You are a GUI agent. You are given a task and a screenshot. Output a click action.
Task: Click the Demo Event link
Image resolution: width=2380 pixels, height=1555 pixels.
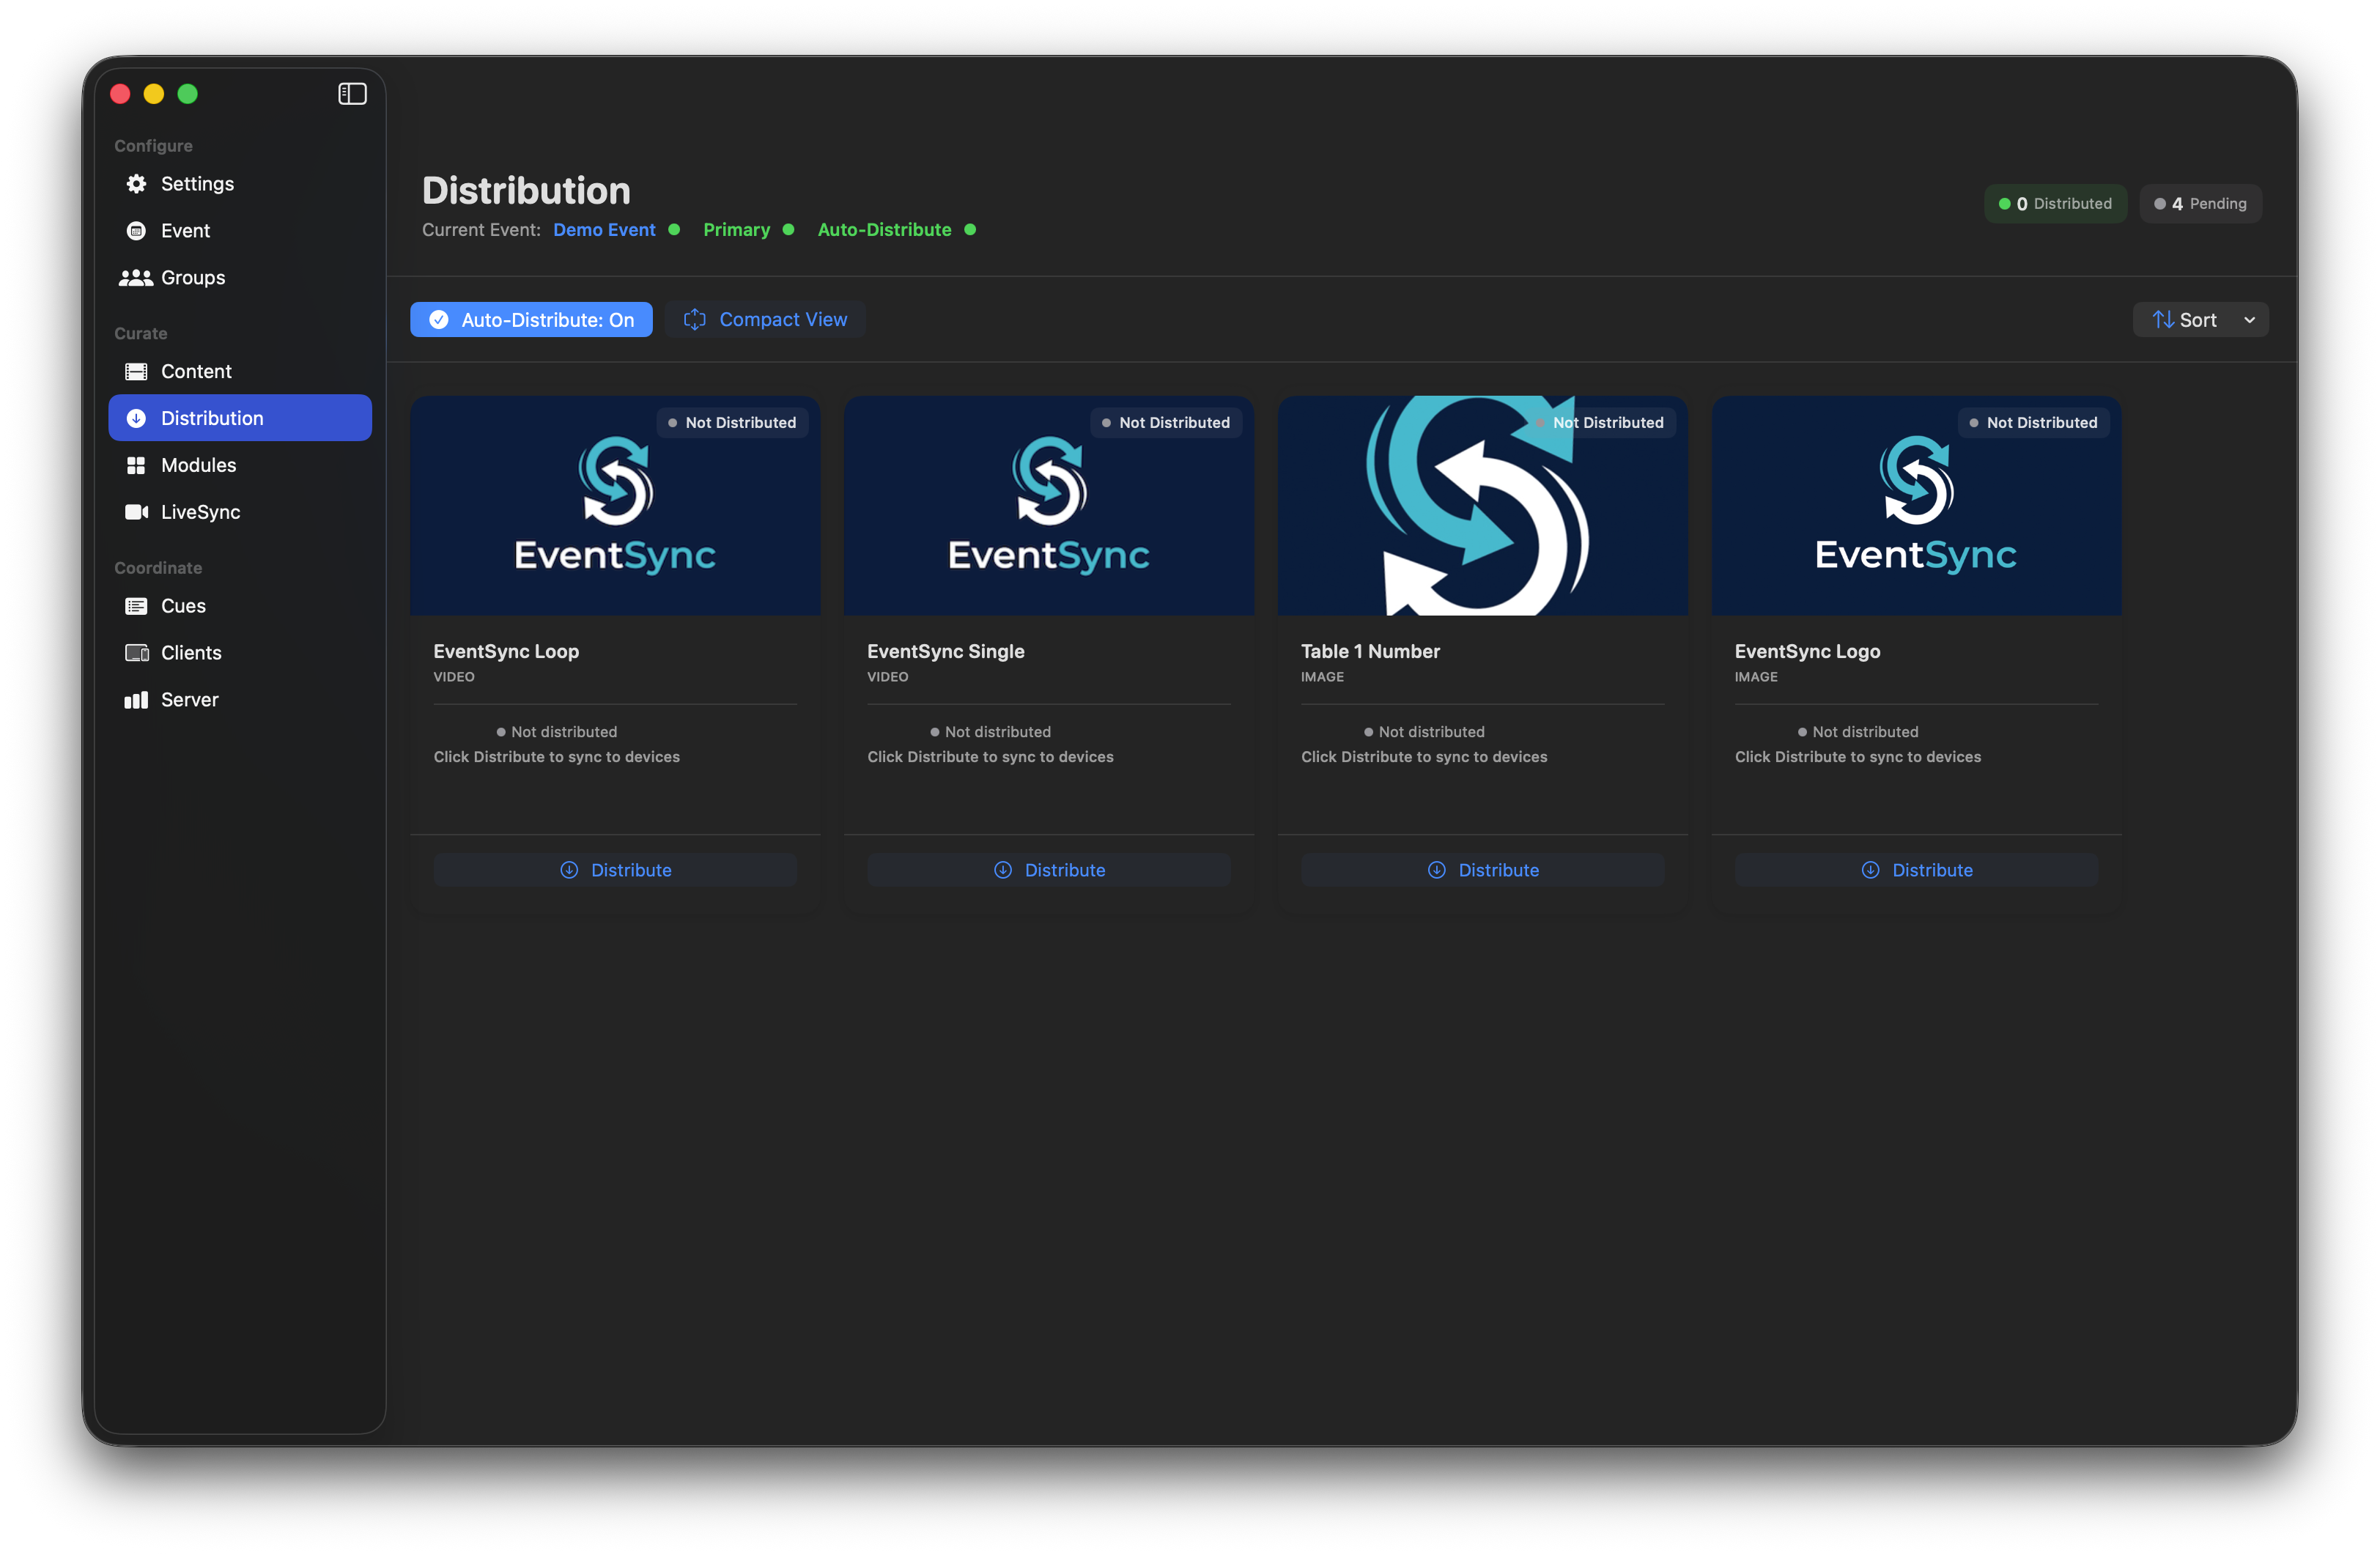(x=604, y=230)
